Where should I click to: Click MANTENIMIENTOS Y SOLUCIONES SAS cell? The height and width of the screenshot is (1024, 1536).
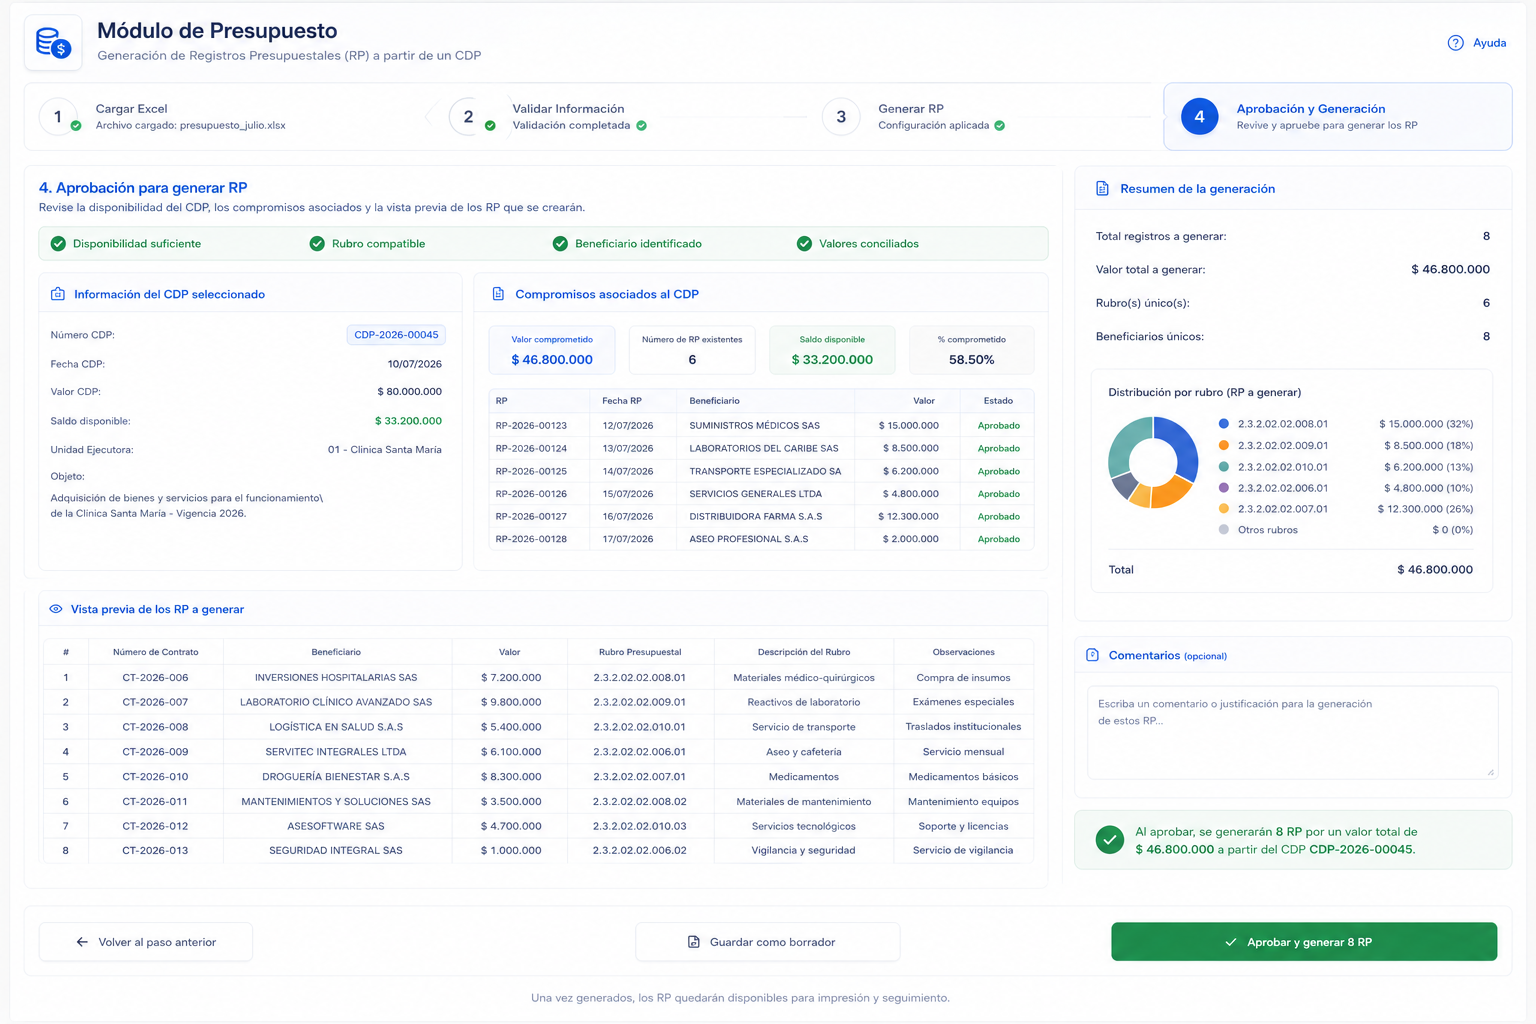click(x=336, y=802)
